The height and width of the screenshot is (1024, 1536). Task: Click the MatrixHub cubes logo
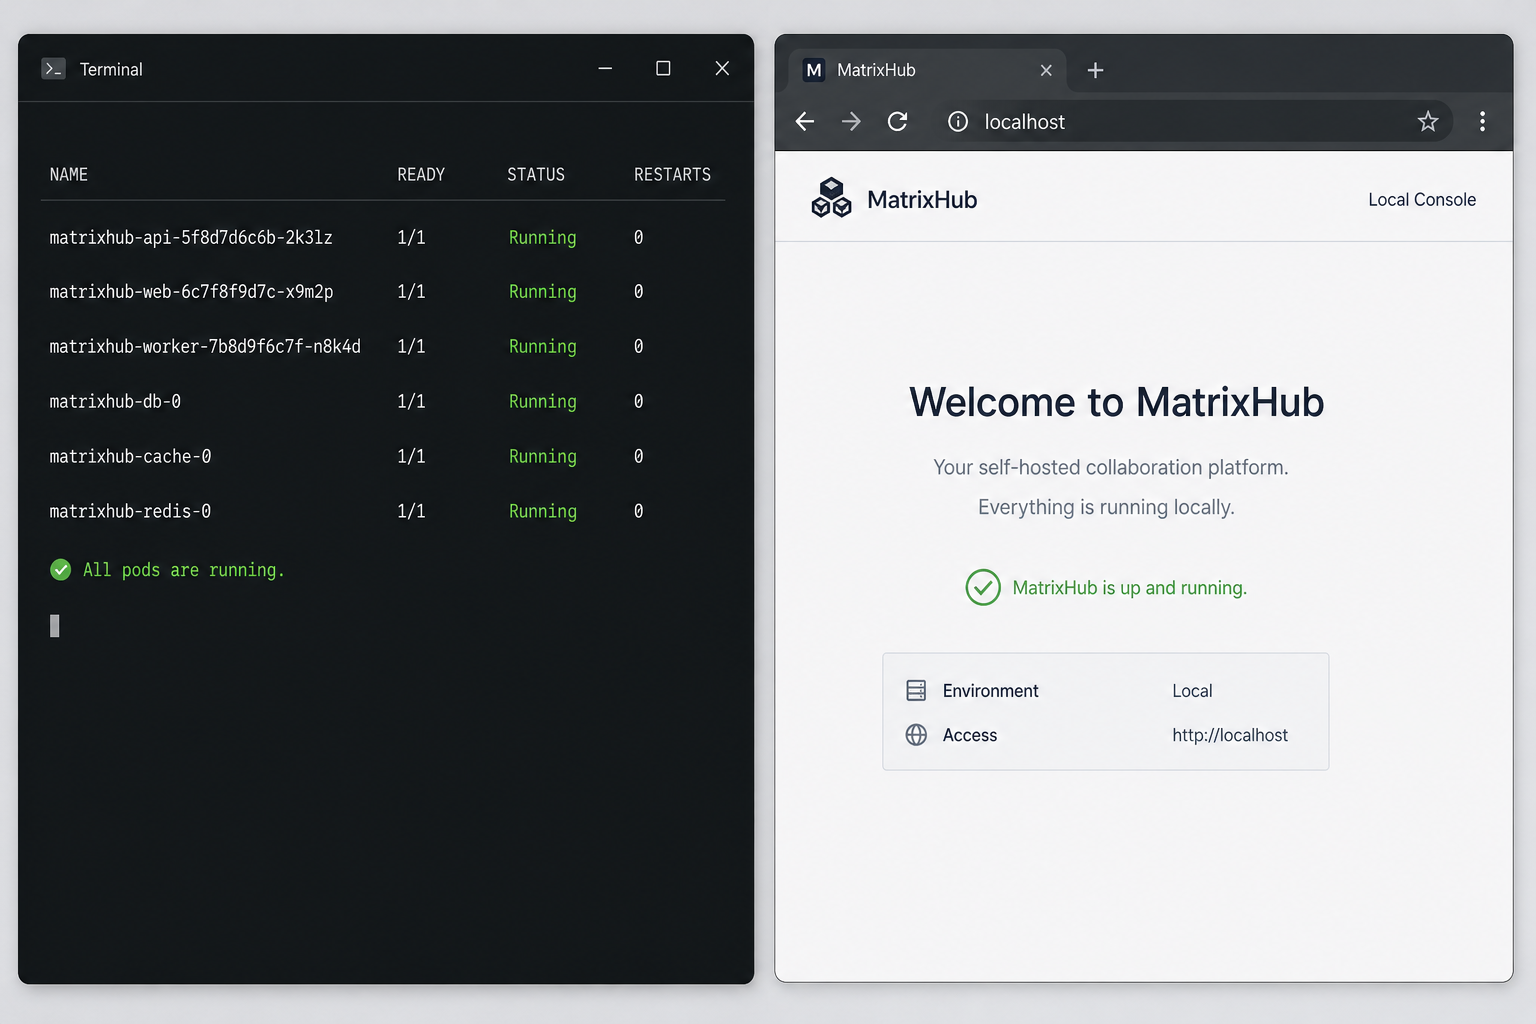click(x=831, y=198)
